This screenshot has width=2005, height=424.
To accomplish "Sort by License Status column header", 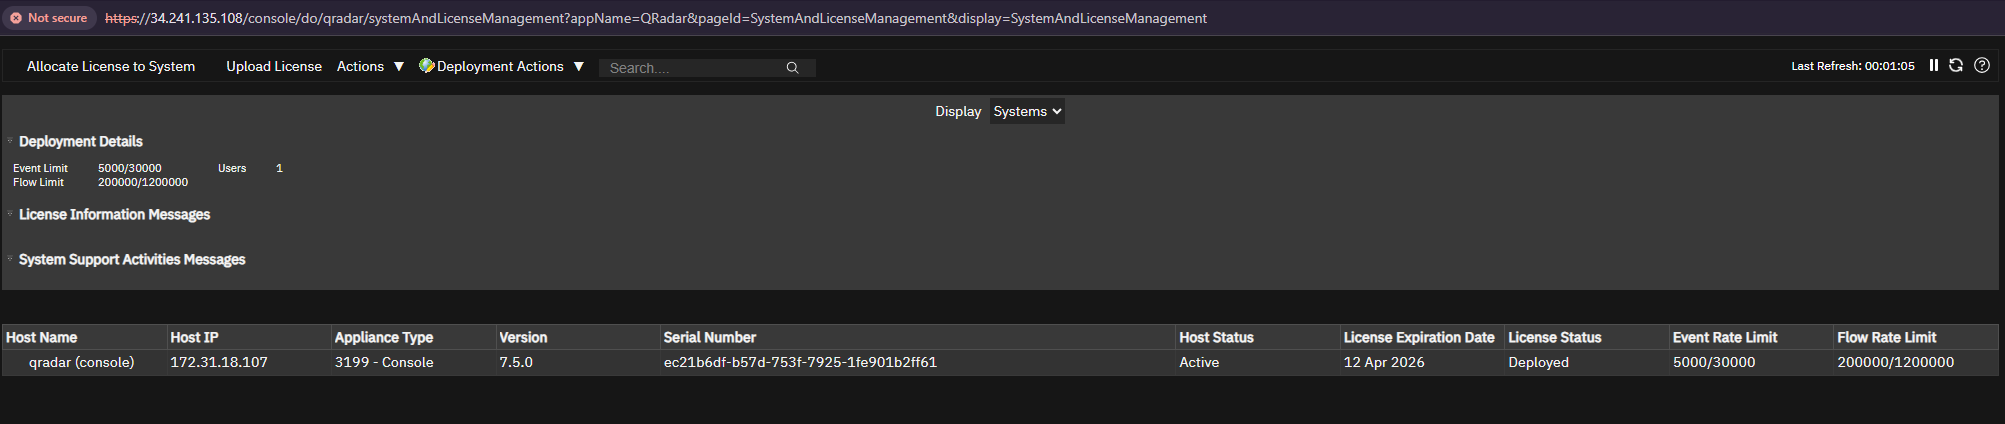I will pyautogui.click(x=1587, y=337).
